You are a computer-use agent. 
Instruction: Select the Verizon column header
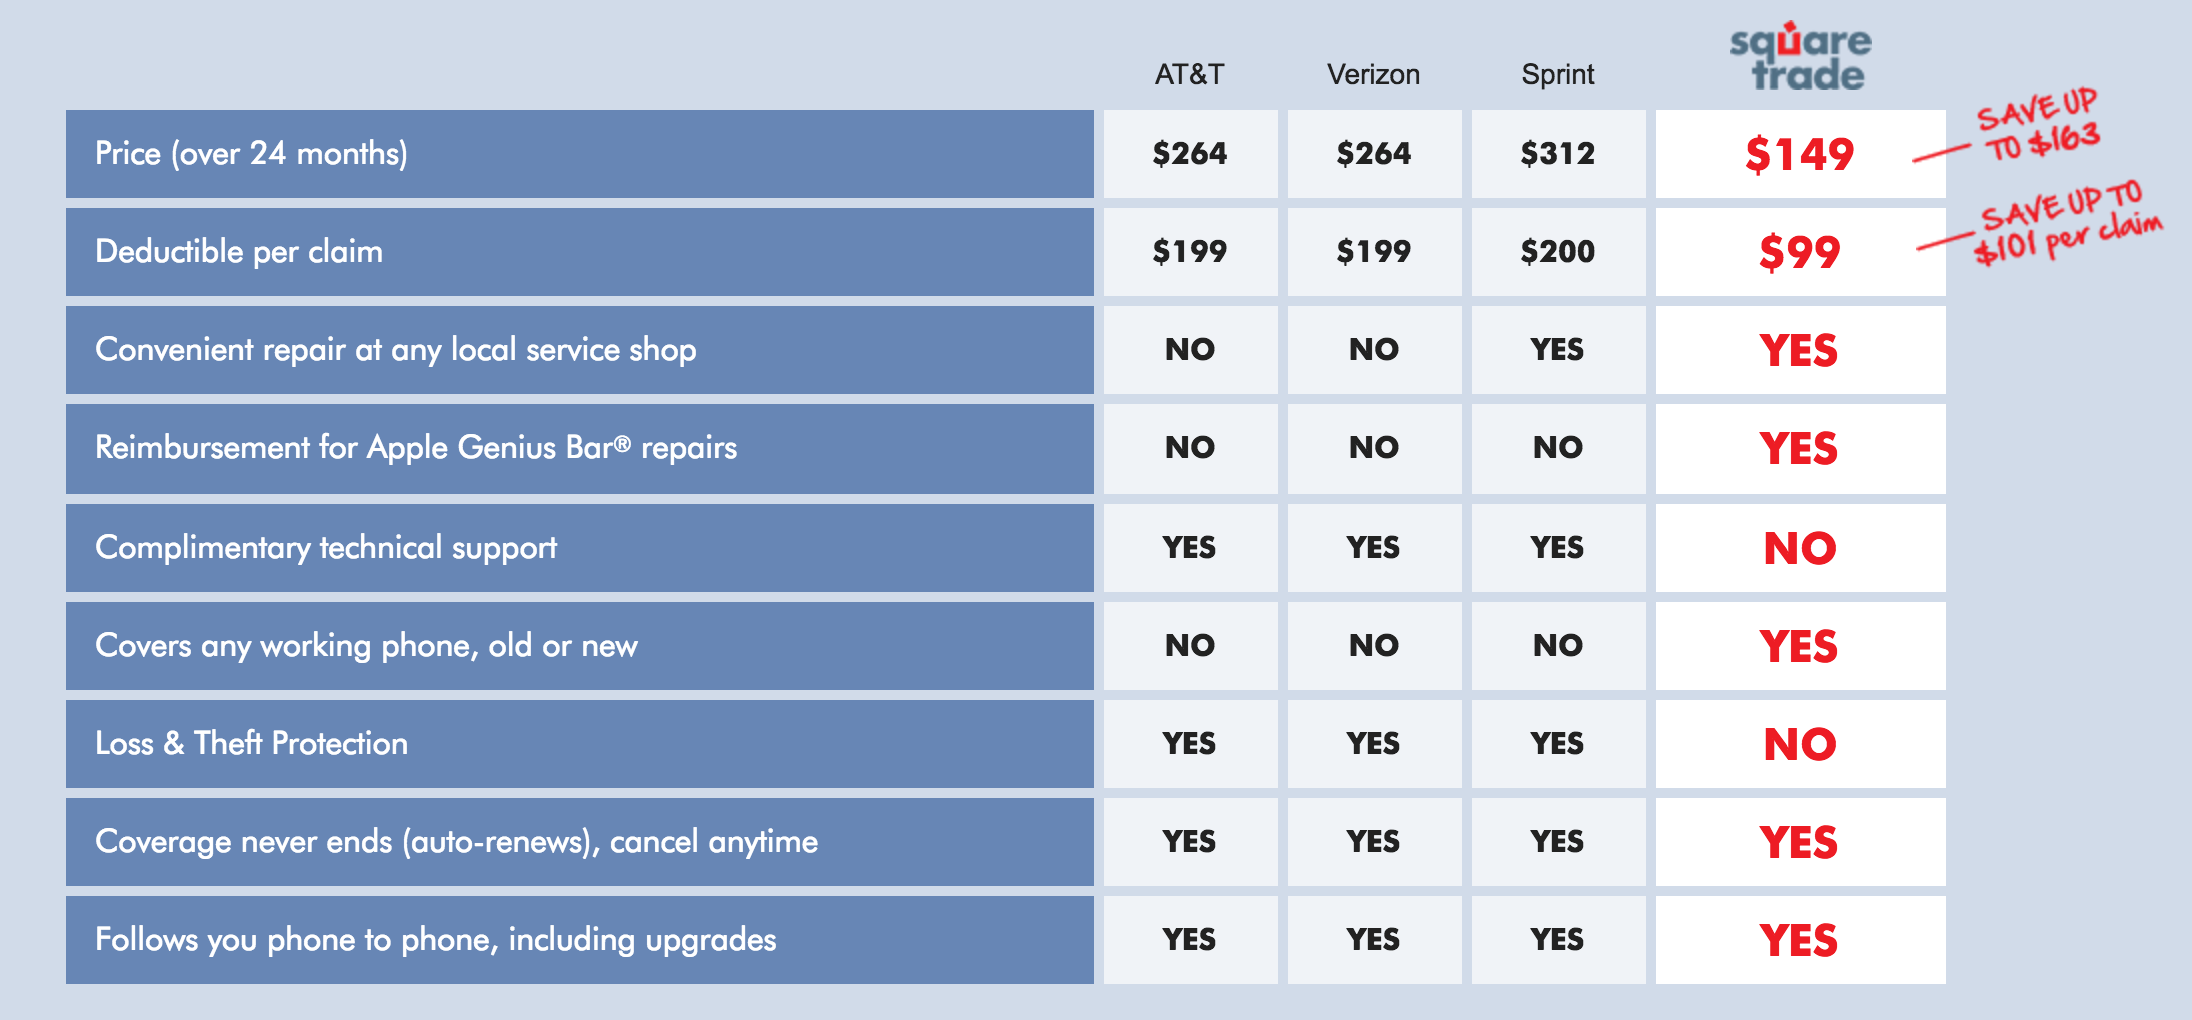(1373, 75)
